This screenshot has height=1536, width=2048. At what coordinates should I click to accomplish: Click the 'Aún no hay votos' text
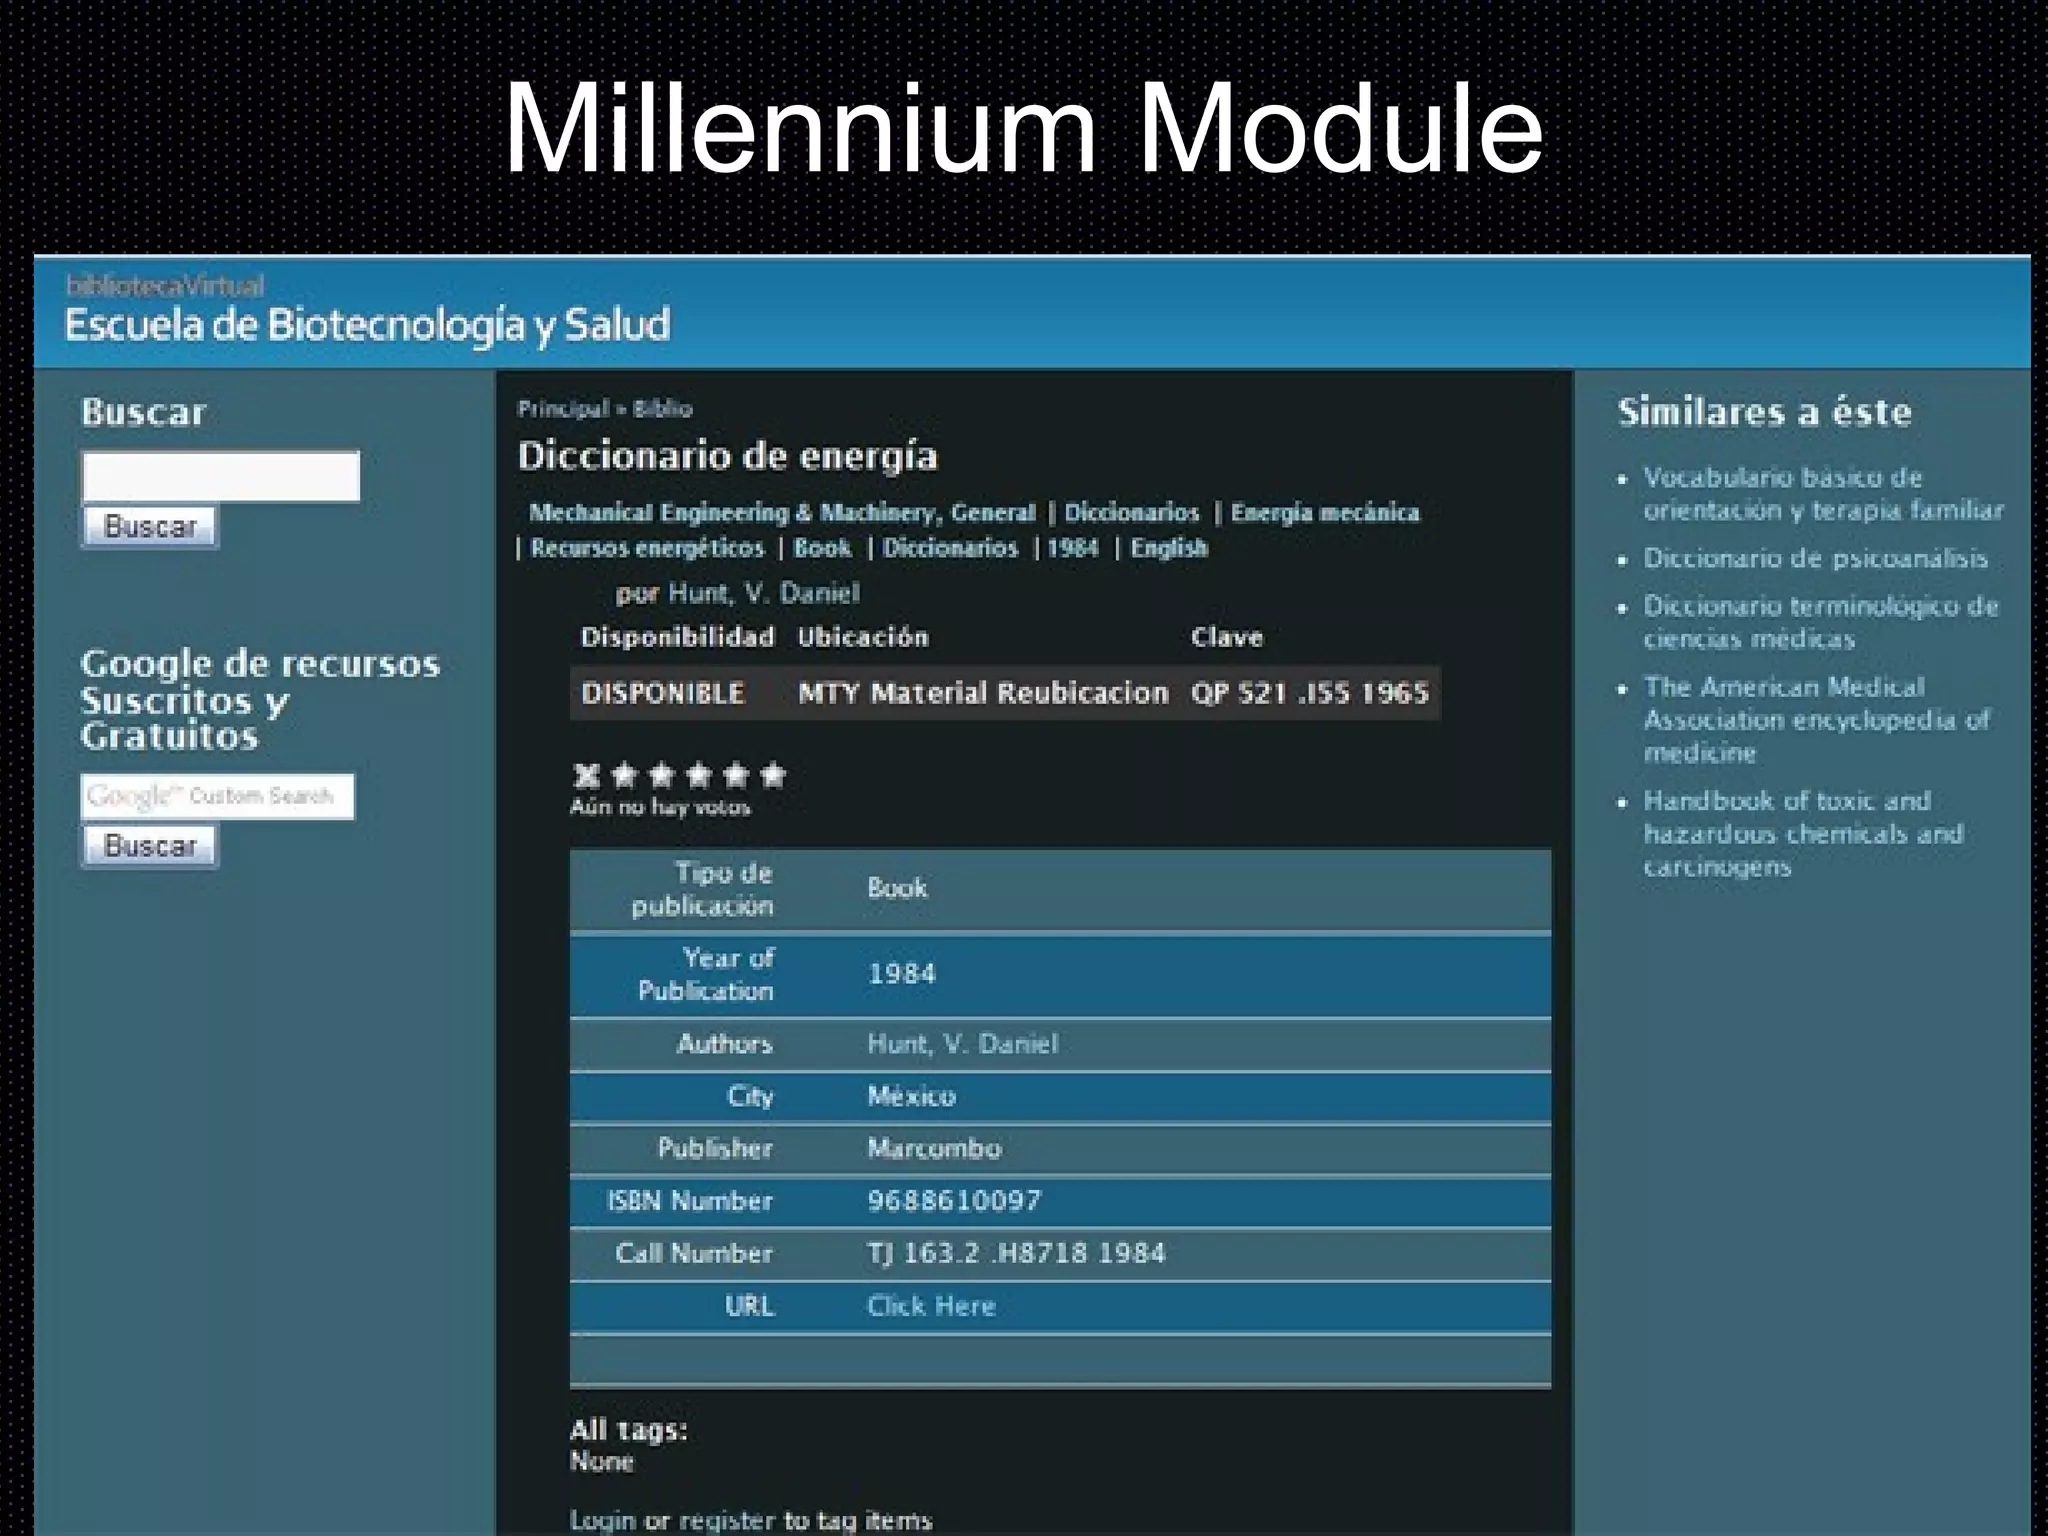[x=660, y=807]
